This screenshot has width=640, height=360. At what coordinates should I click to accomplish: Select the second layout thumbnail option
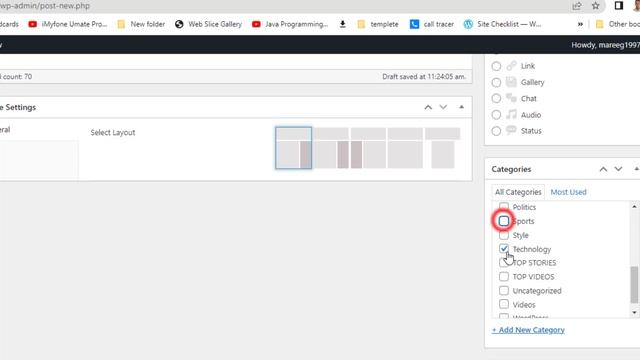tap(331, 148)
